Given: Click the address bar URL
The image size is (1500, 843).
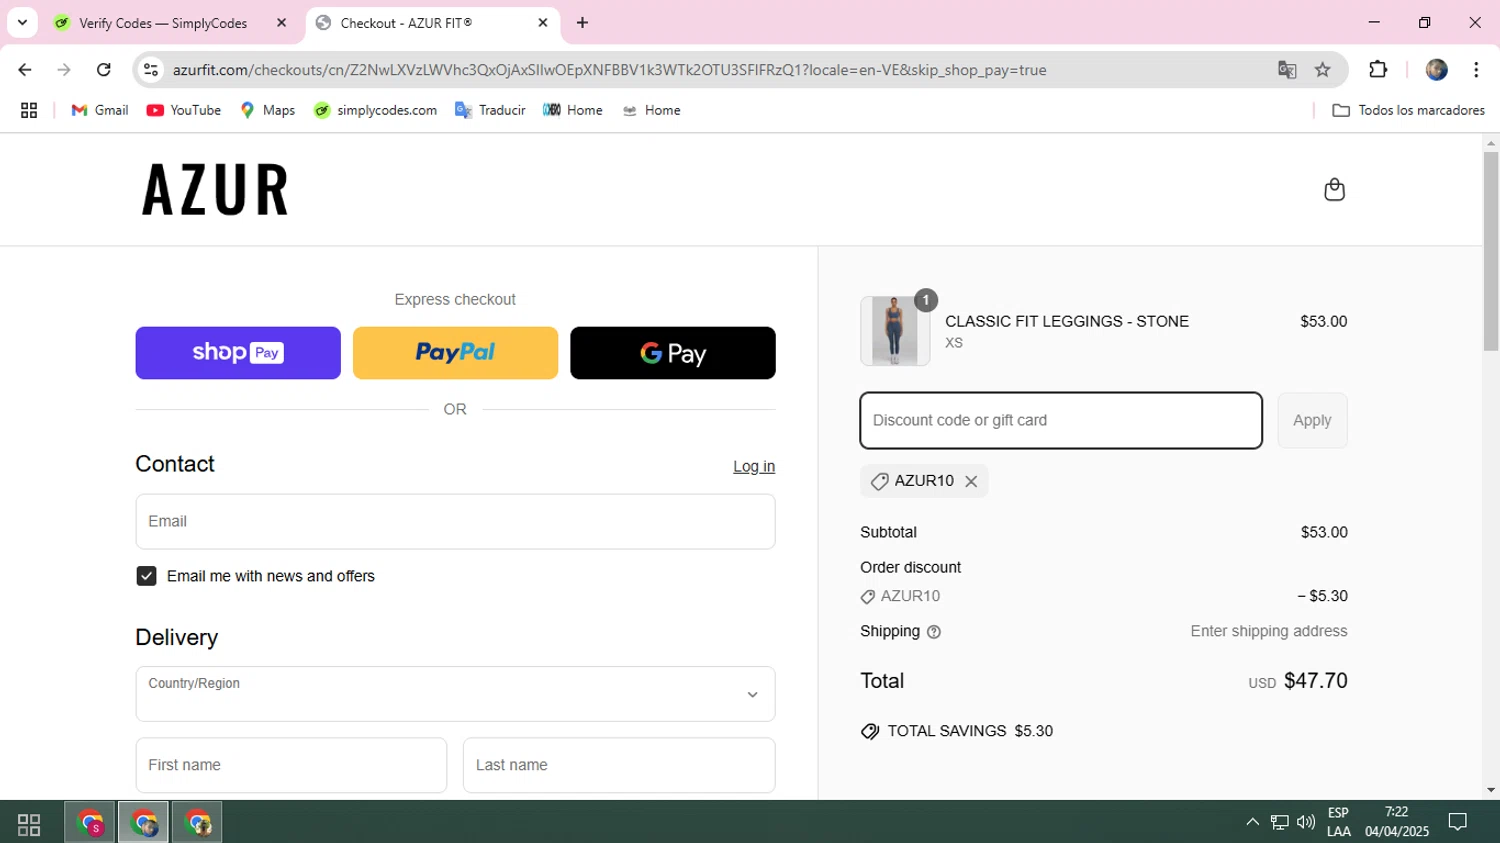Looking at the screenshot, I should pyautogui.click(x=609, y=70).
